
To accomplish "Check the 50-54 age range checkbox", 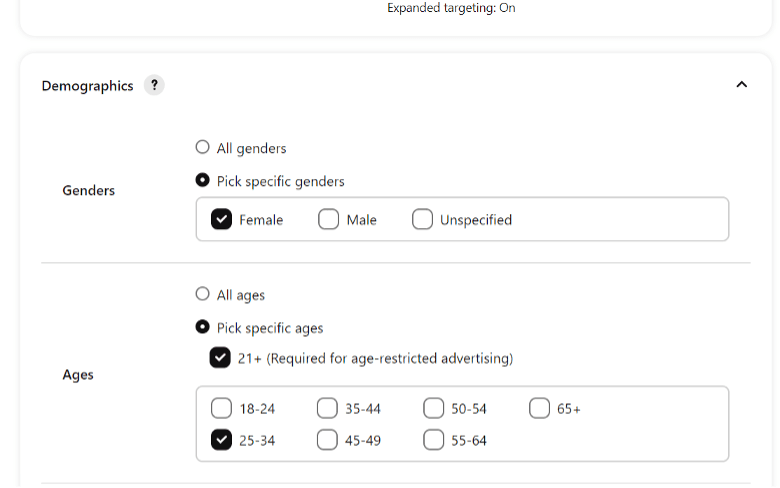I will [434, 408].
